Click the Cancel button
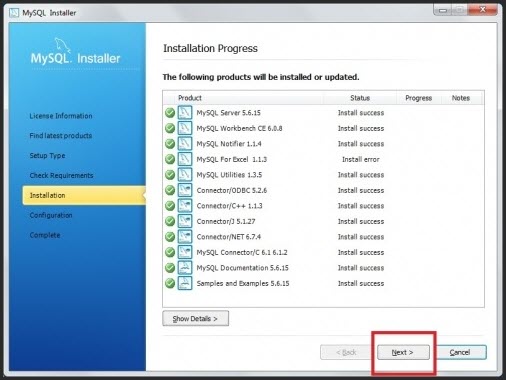This screenshot has width=506, height=380. click(x=460, y=352)
